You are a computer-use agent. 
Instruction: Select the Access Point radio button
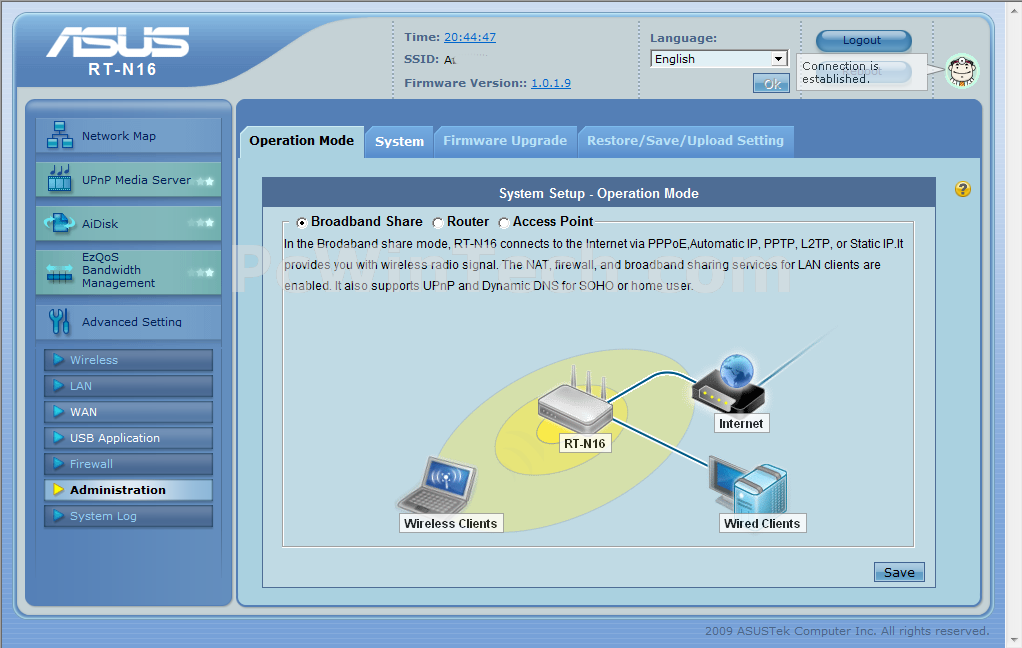[504, 223]
